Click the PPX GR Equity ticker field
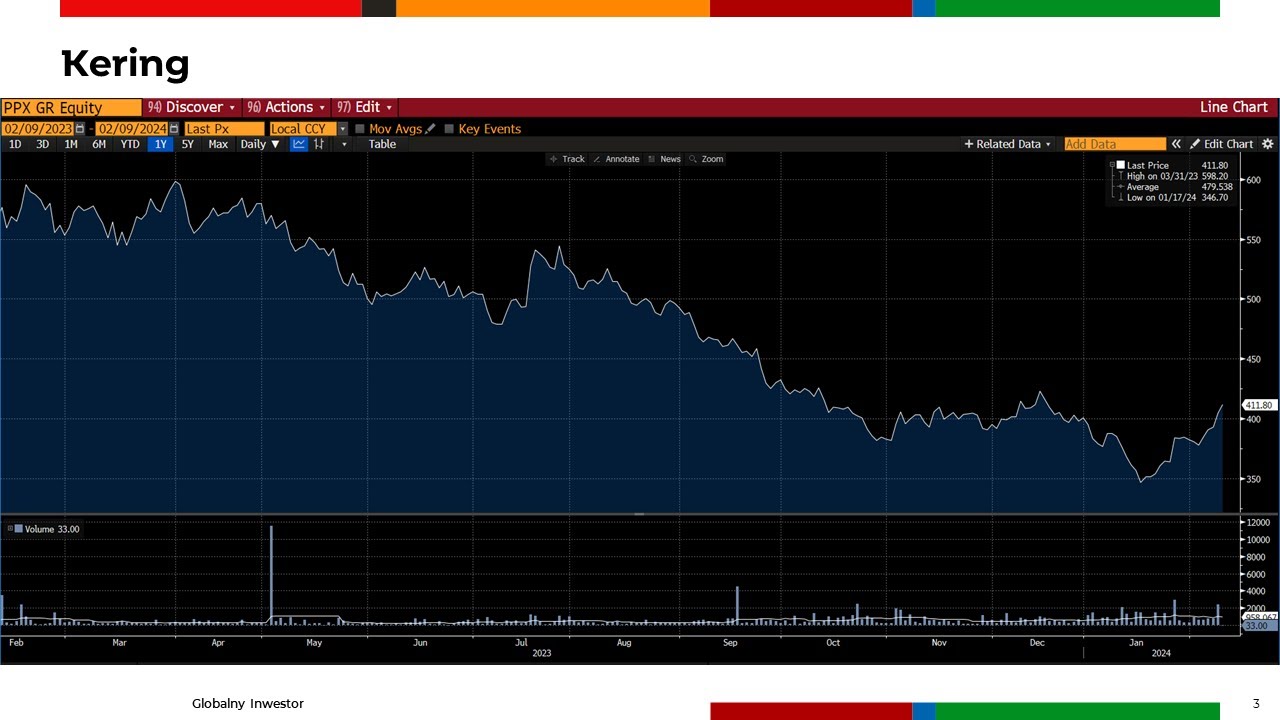Image resolution: width=1280 pixels, height=720 pixels. click(x=72, y=107)
